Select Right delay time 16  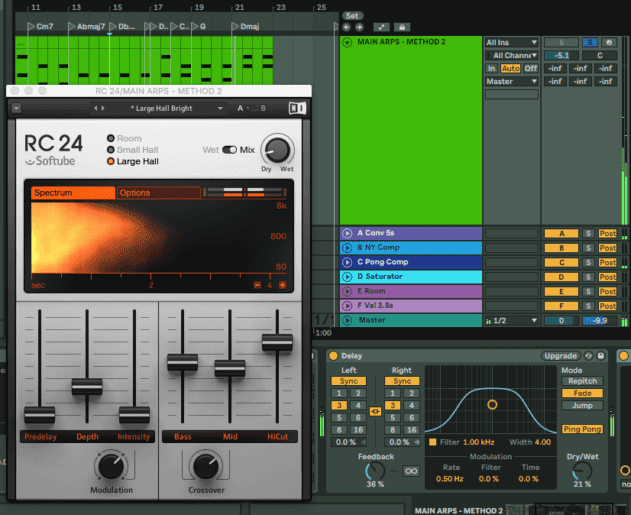tap(411, 430)
